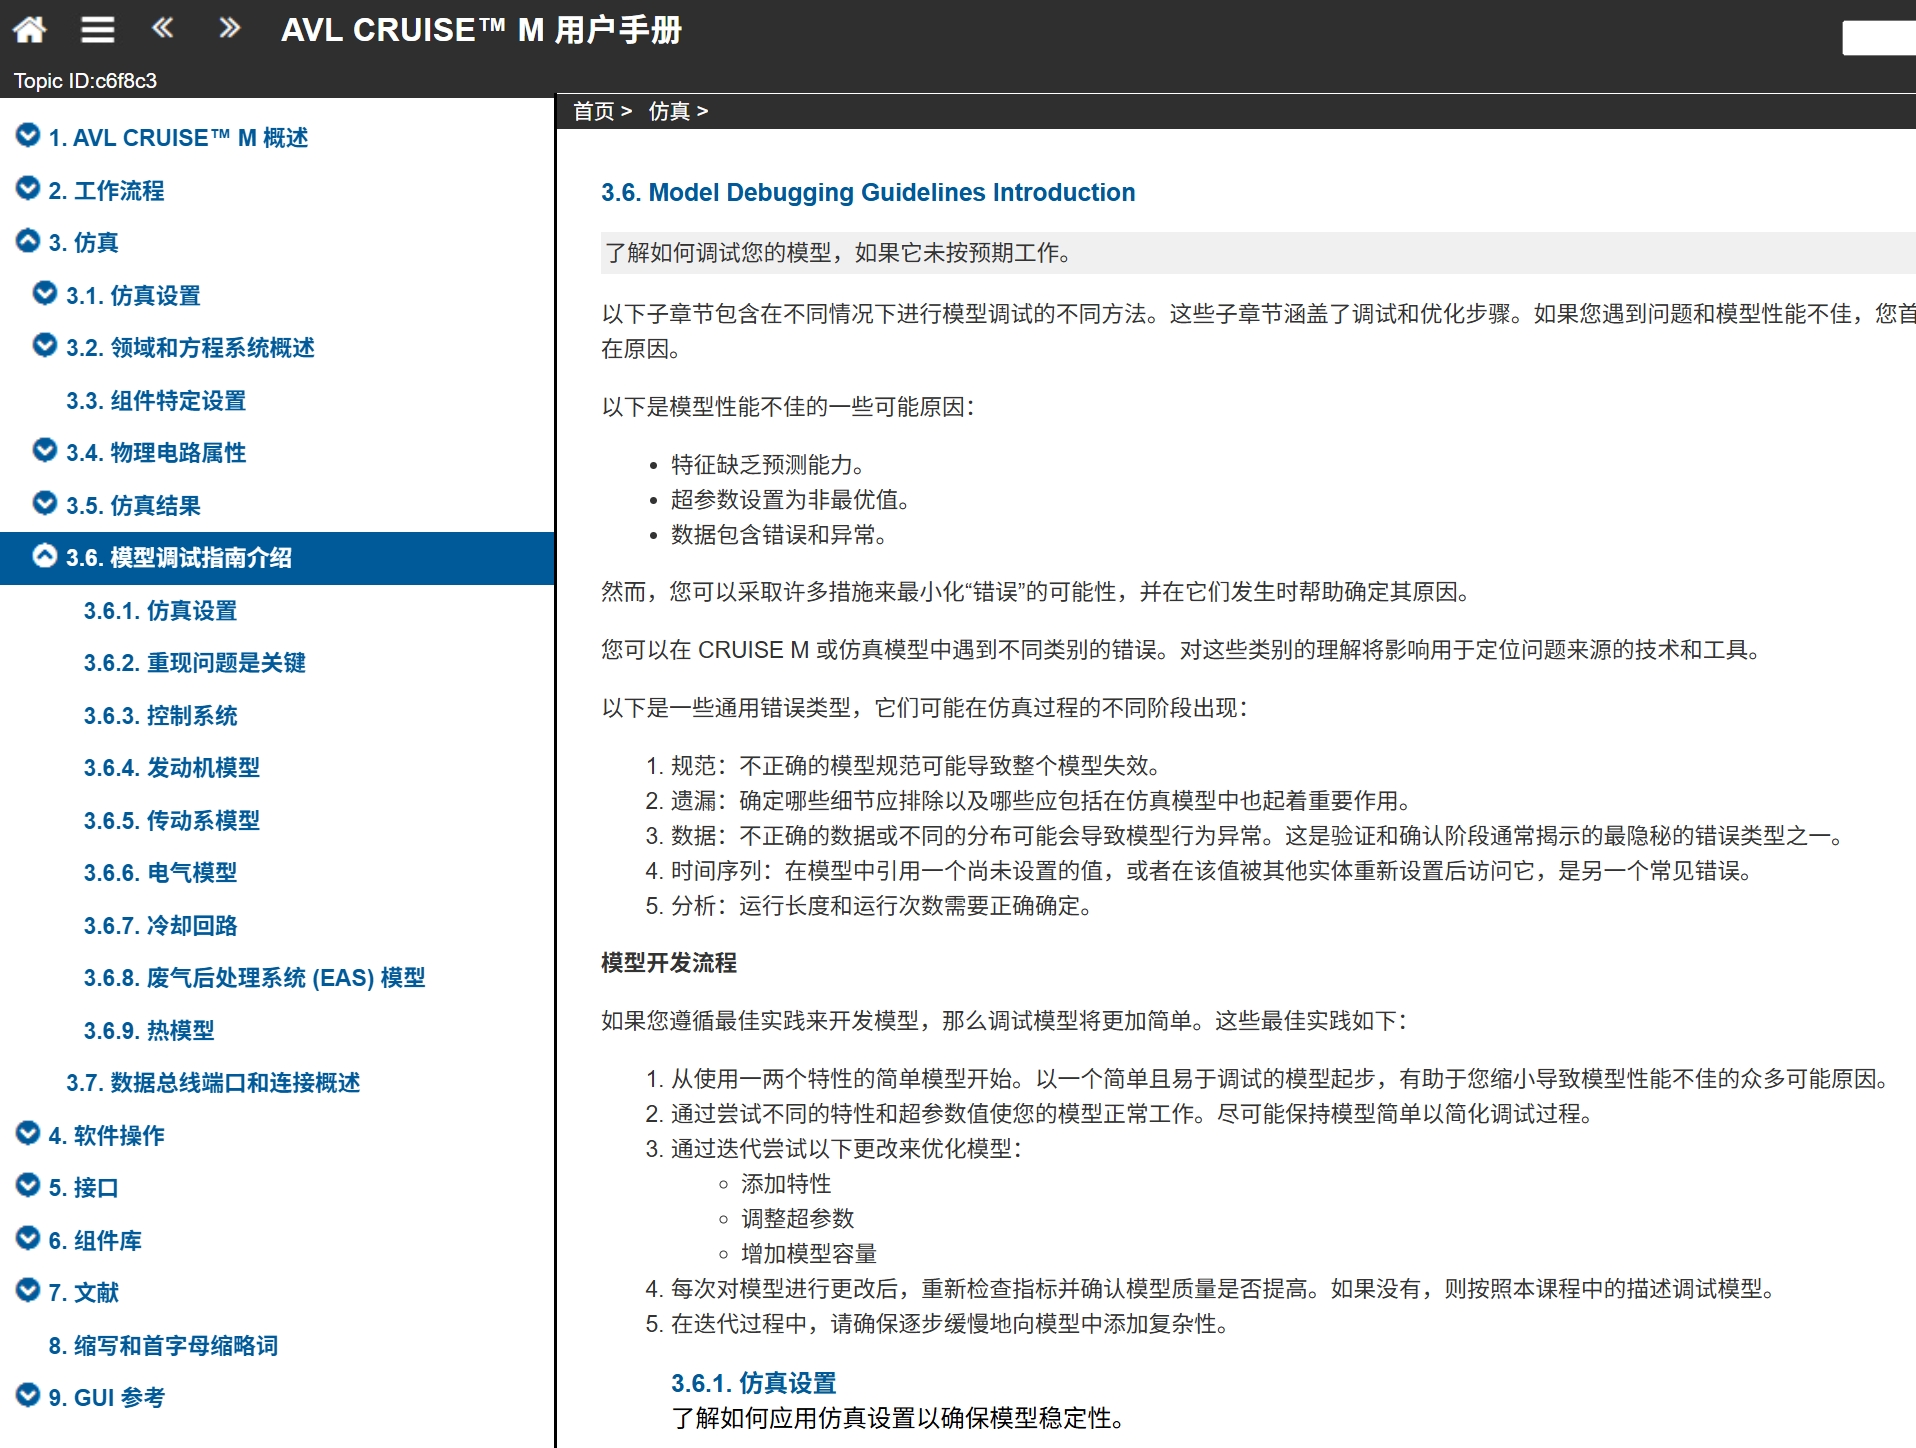The width and height of the screenshot is (1916, 1448).
Task: Open 3.6.5 传动系模型 topic
Action: [x=172, y=821]
